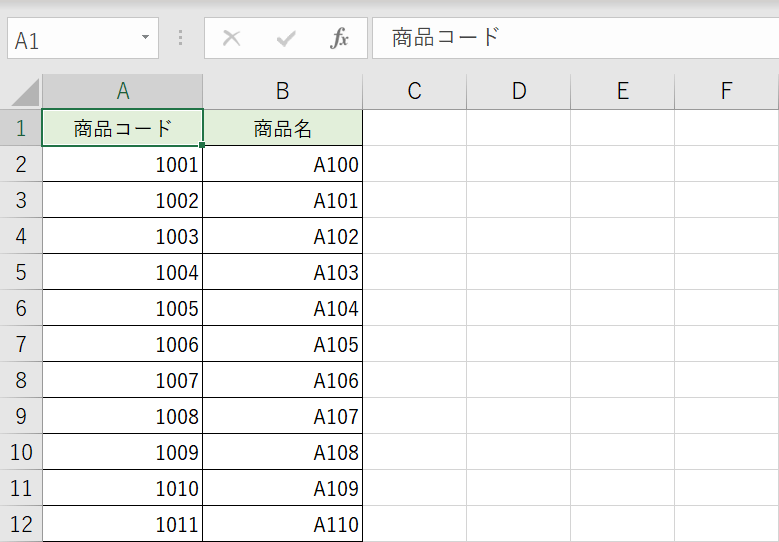Click the cell with value 1004
Image resolution: width=779 pixels, height=542 pixels.
coord(123,272)
